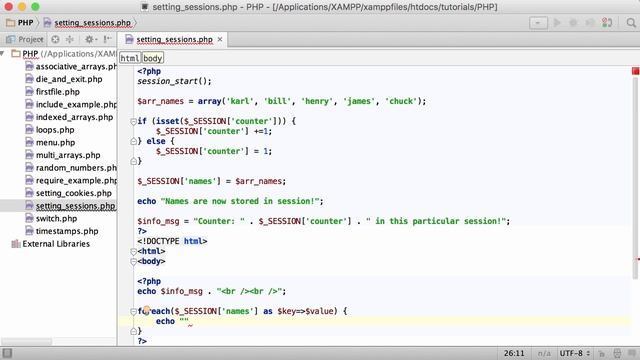
Task: Click the Project panel horizontal scrollbar
Action: pos(27,341)
